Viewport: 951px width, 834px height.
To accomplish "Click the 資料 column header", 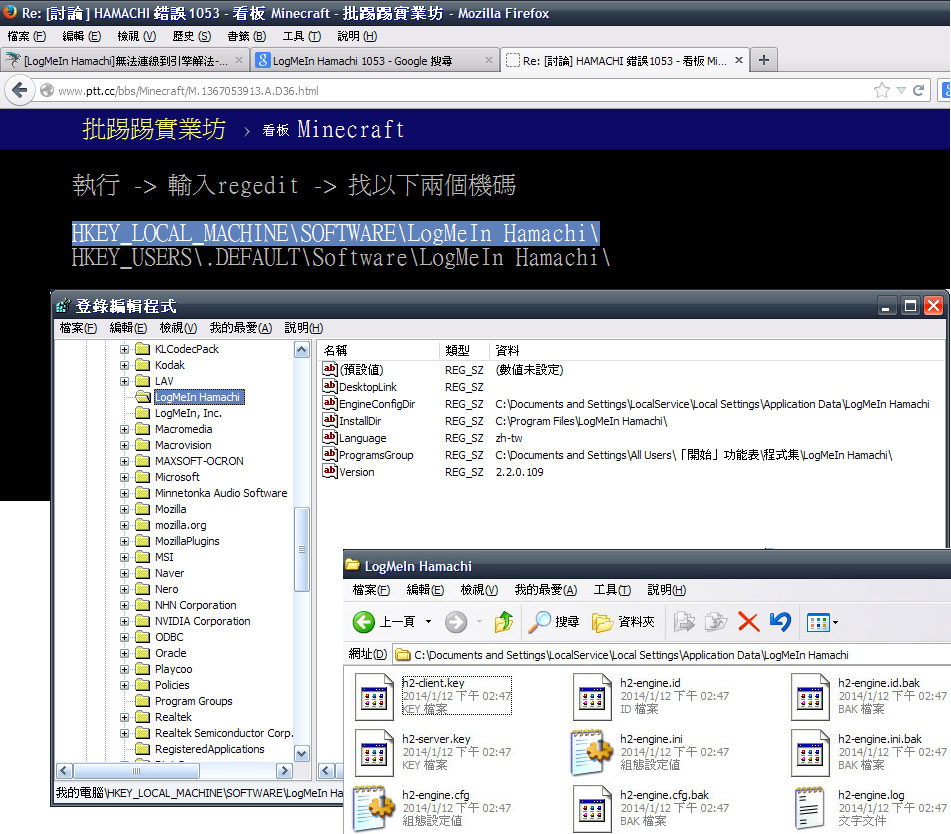I will pos(717,351).
